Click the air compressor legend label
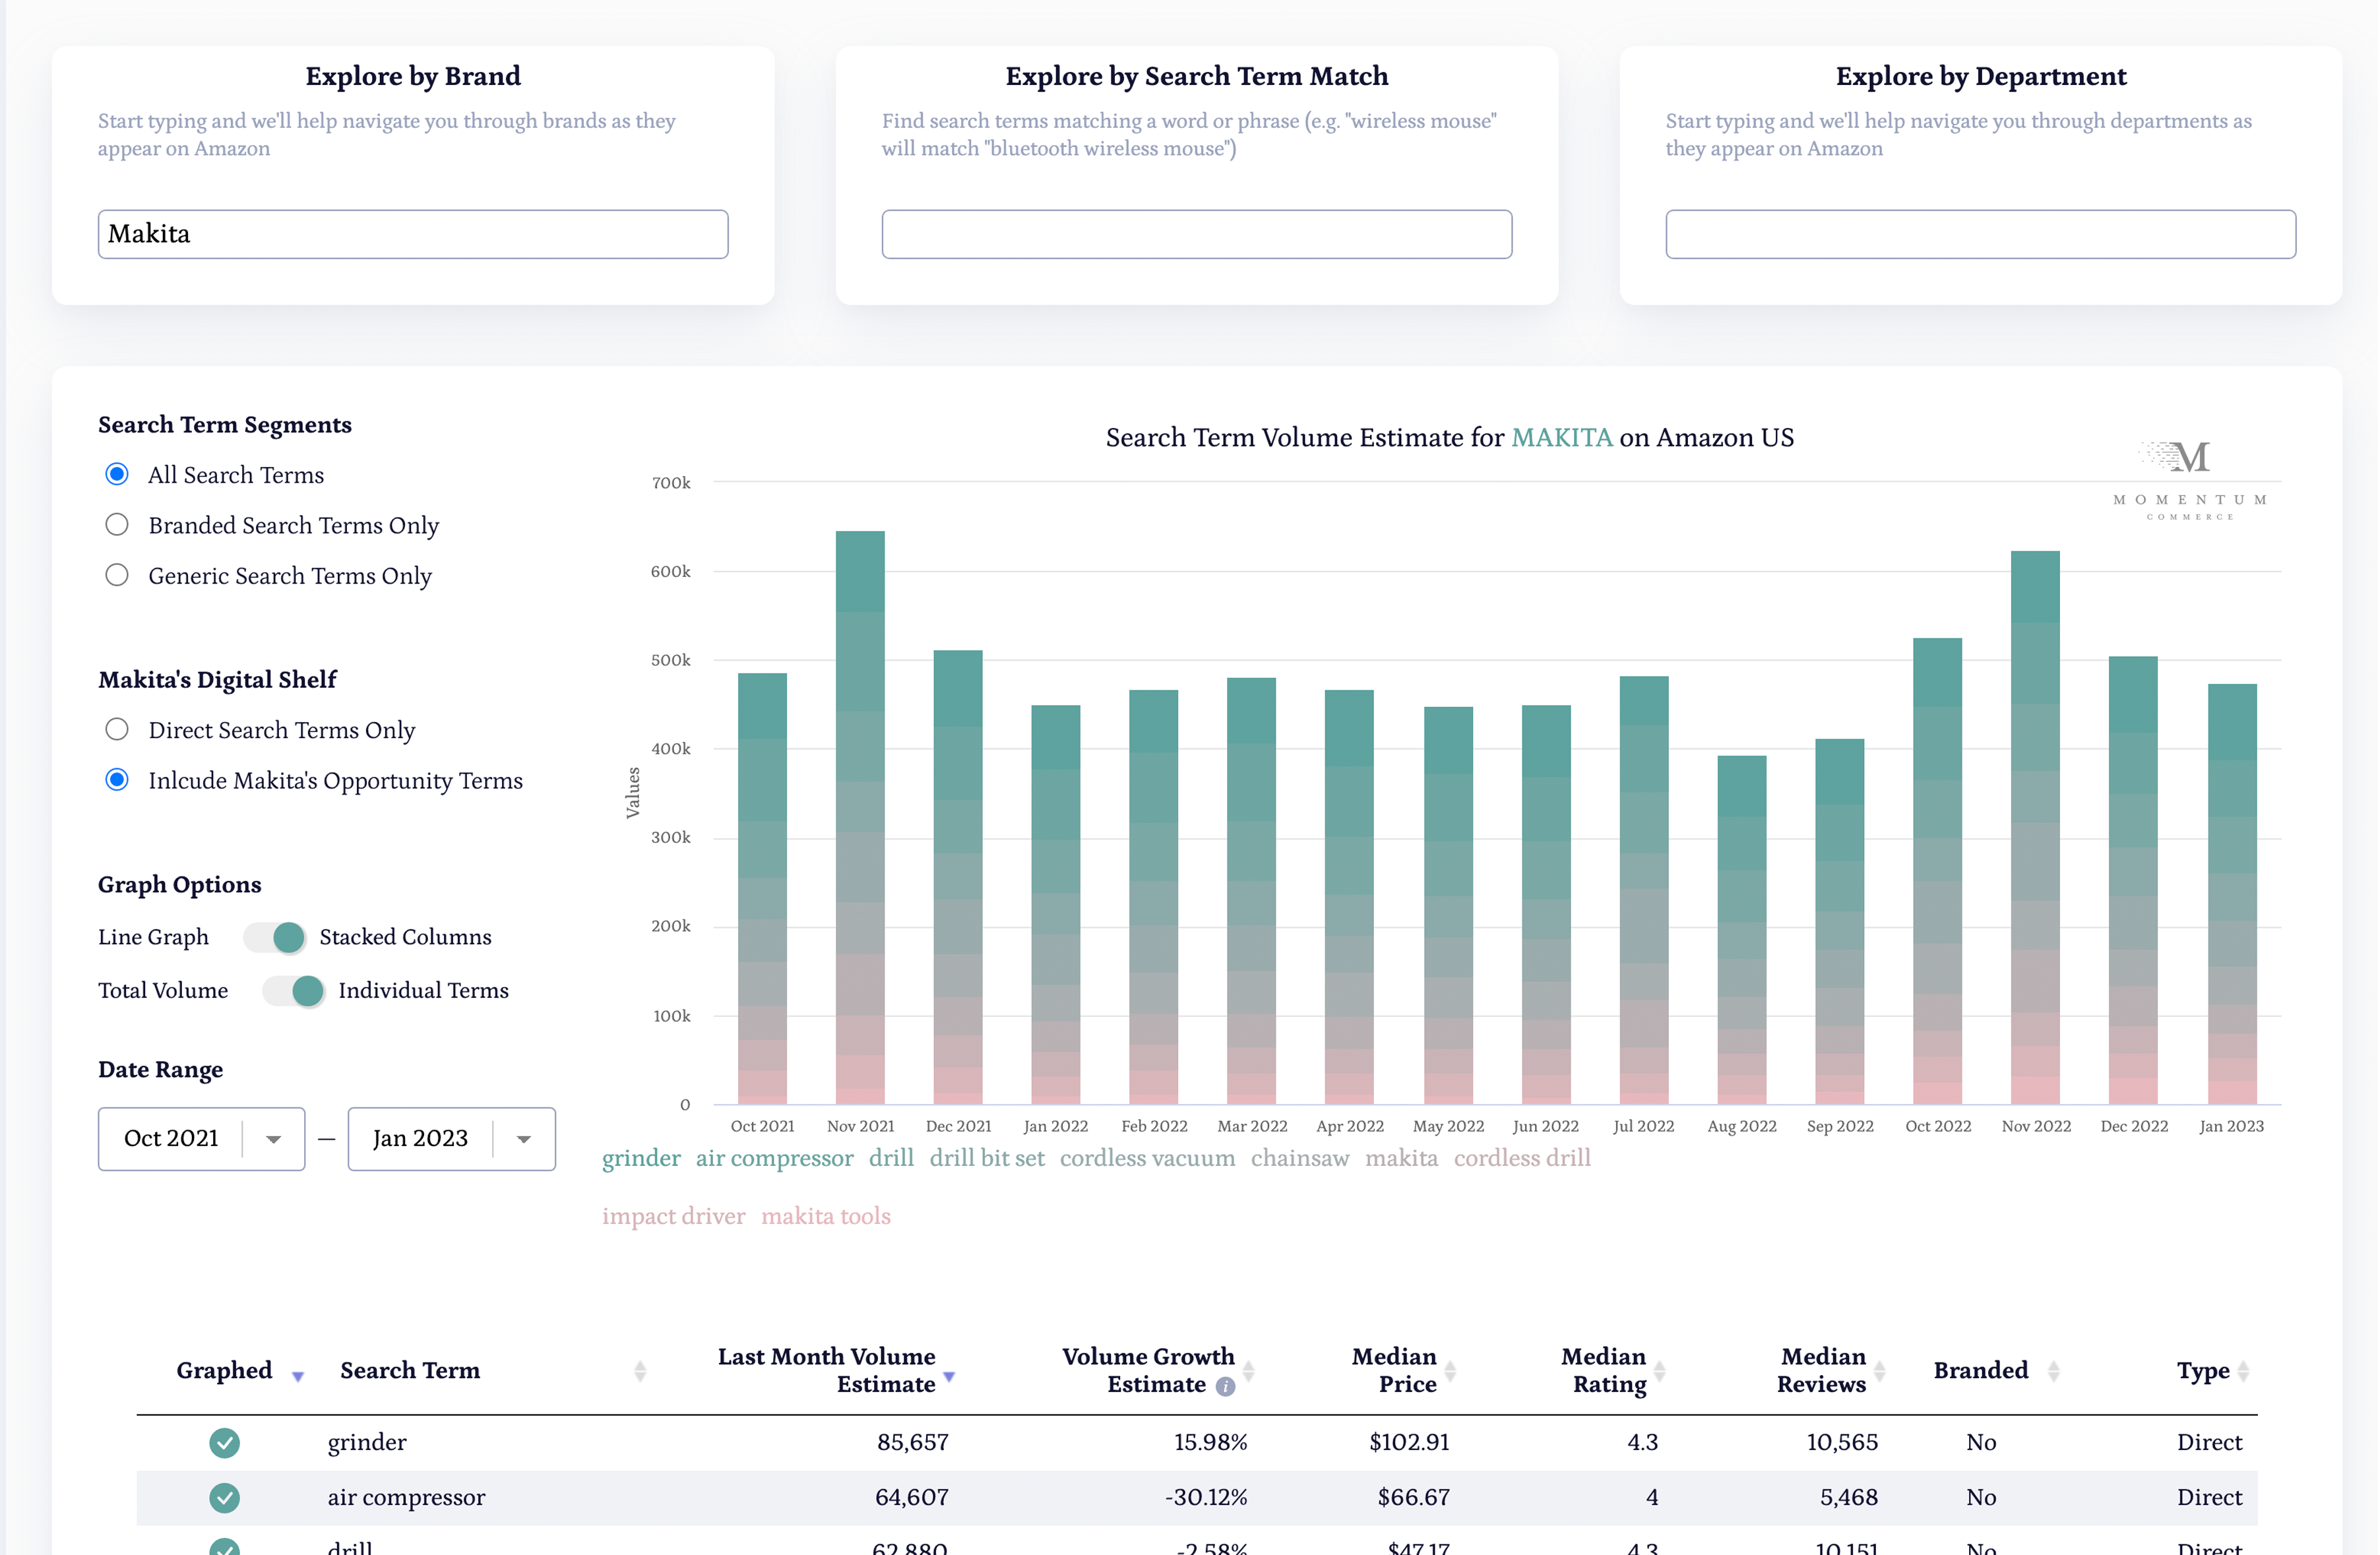Viewport: 2380px width, 1555px height. pyautogui.click(x=775, y=1158)
